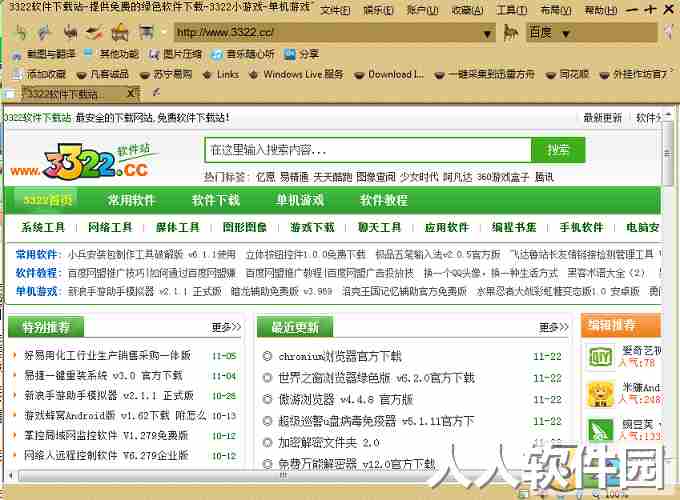Screen dimensions: 680x500
Task: Open the 外挂作坊 bookmark
Action: click(635, 74)
